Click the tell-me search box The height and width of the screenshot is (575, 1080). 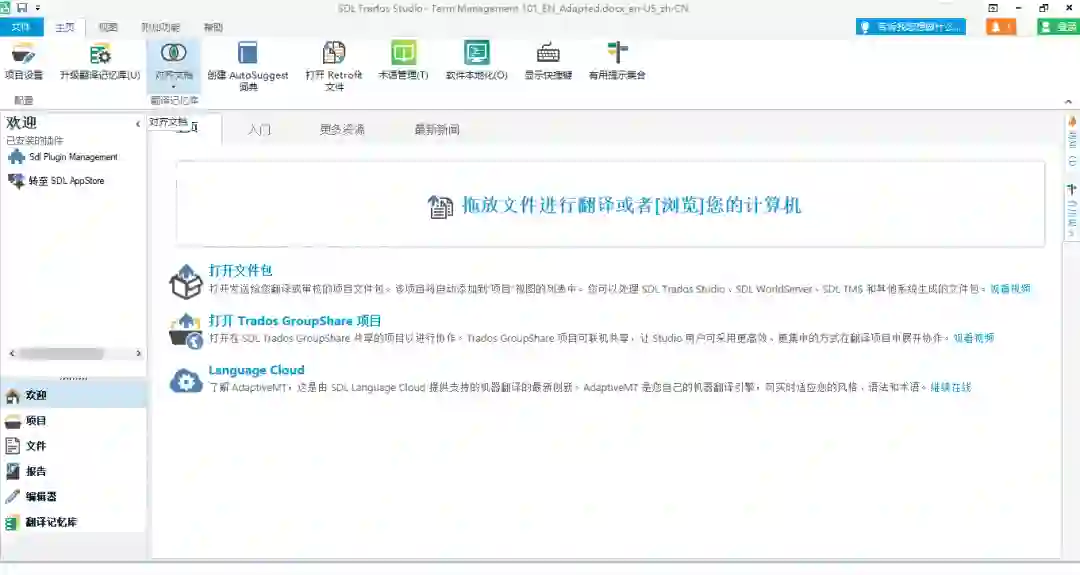[x=911, y=27]
